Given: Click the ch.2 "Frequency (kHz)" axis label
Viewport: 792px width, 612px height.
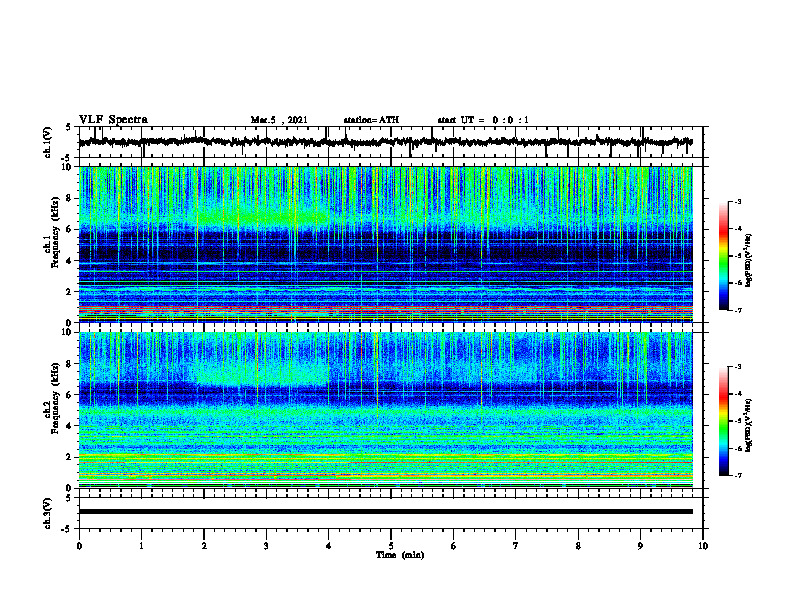Looking at the screenshot, I should [x=55, y=398].
